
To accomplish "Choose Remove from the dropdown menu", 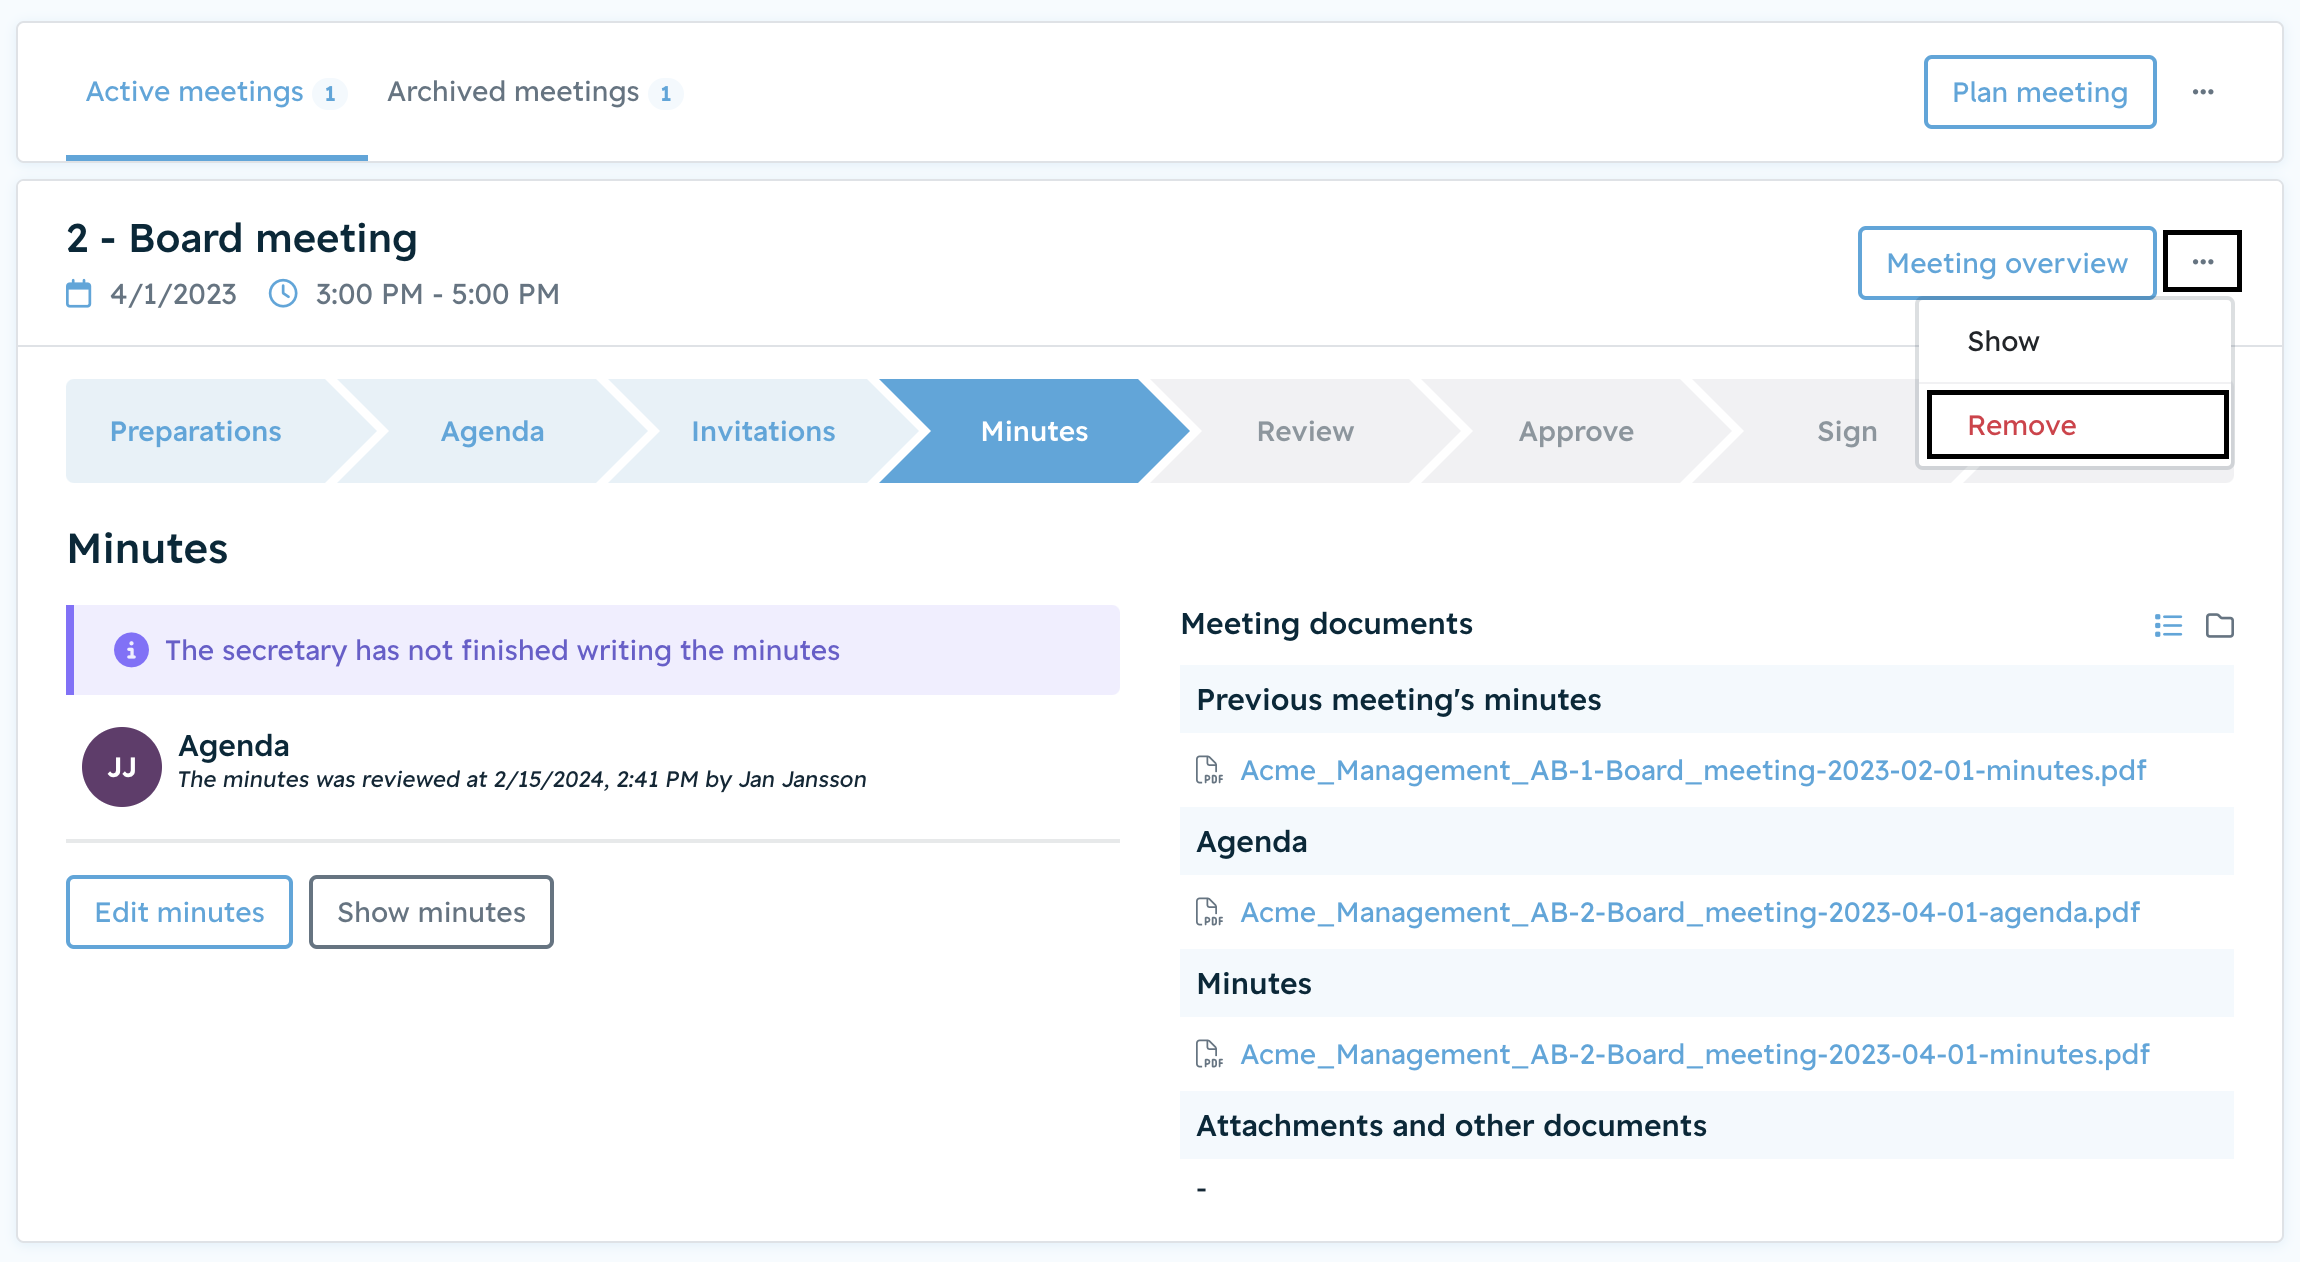I will (x=2076, y=425).
